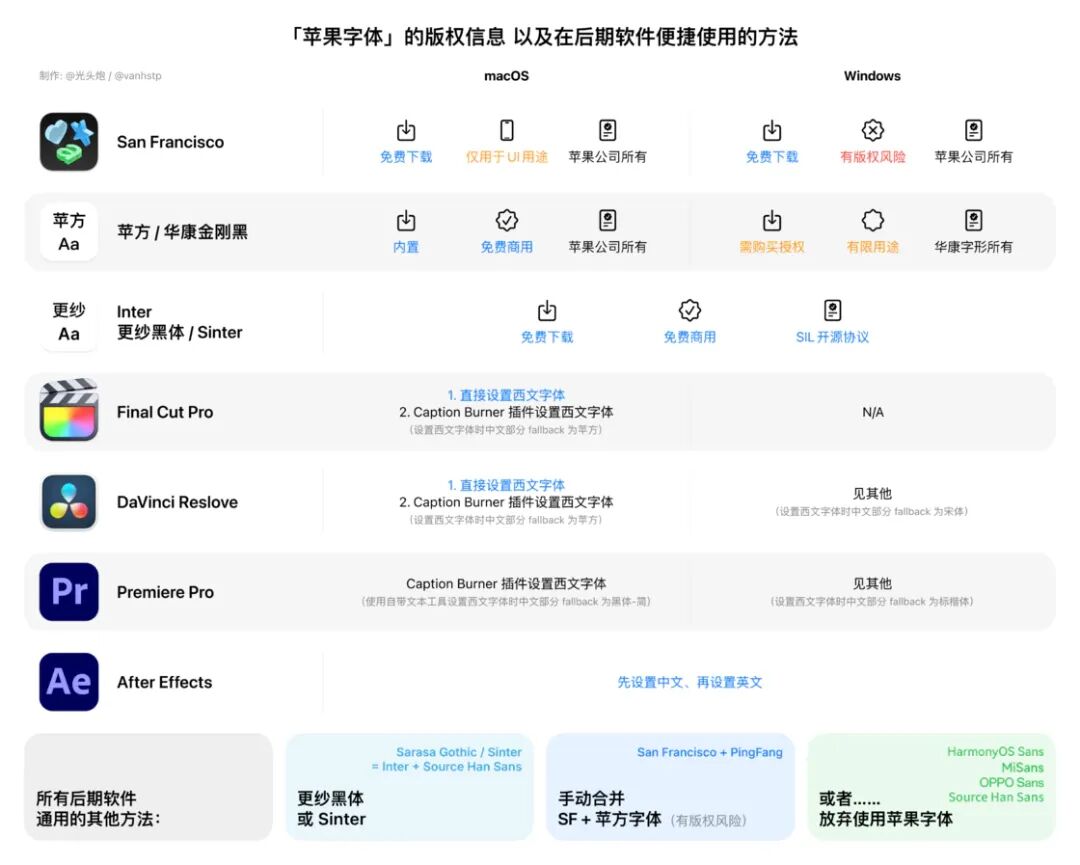Click the 苹方 Aa font icon
Screen dimensions: 1080x865
click(x=69, y=232)
